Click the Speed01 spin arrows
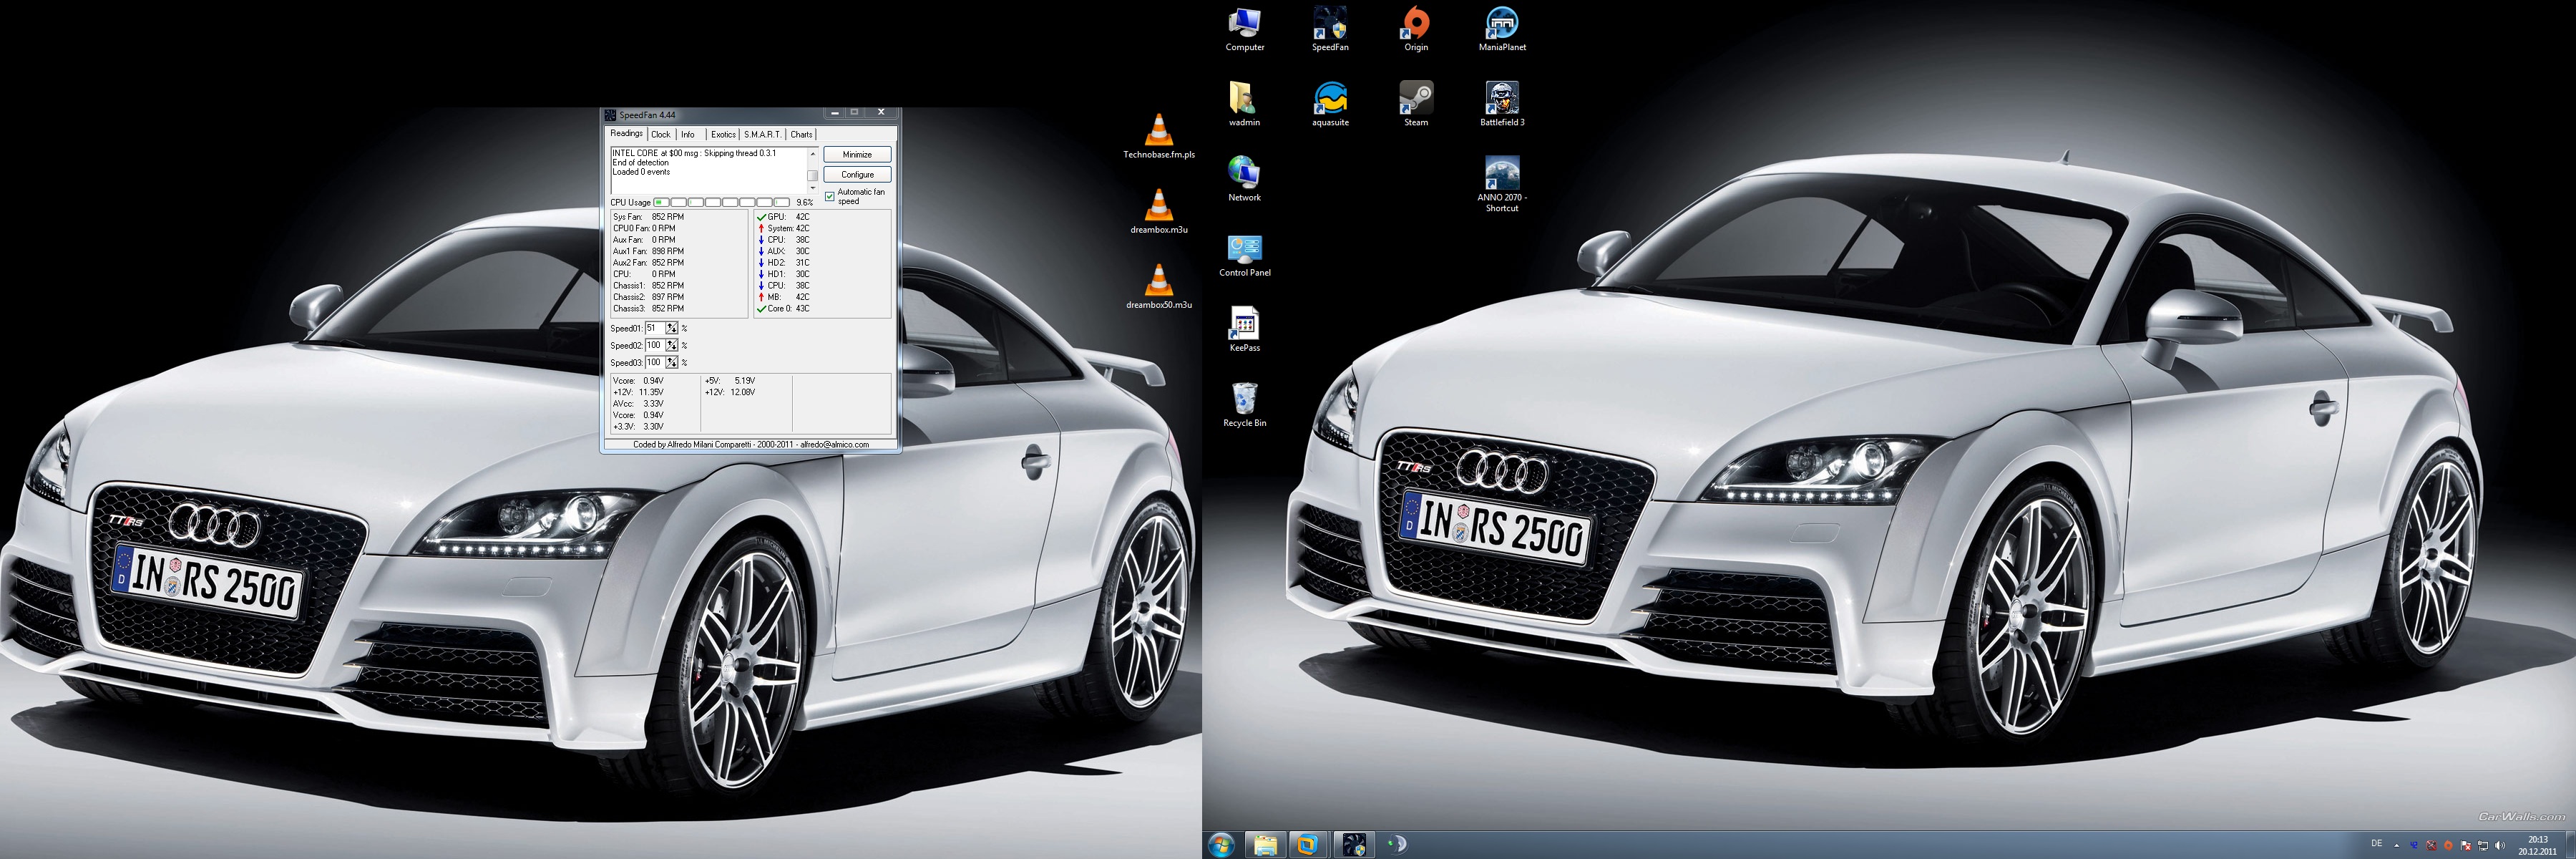Screen dimensions: 2576x859 [x=672, y=328]
